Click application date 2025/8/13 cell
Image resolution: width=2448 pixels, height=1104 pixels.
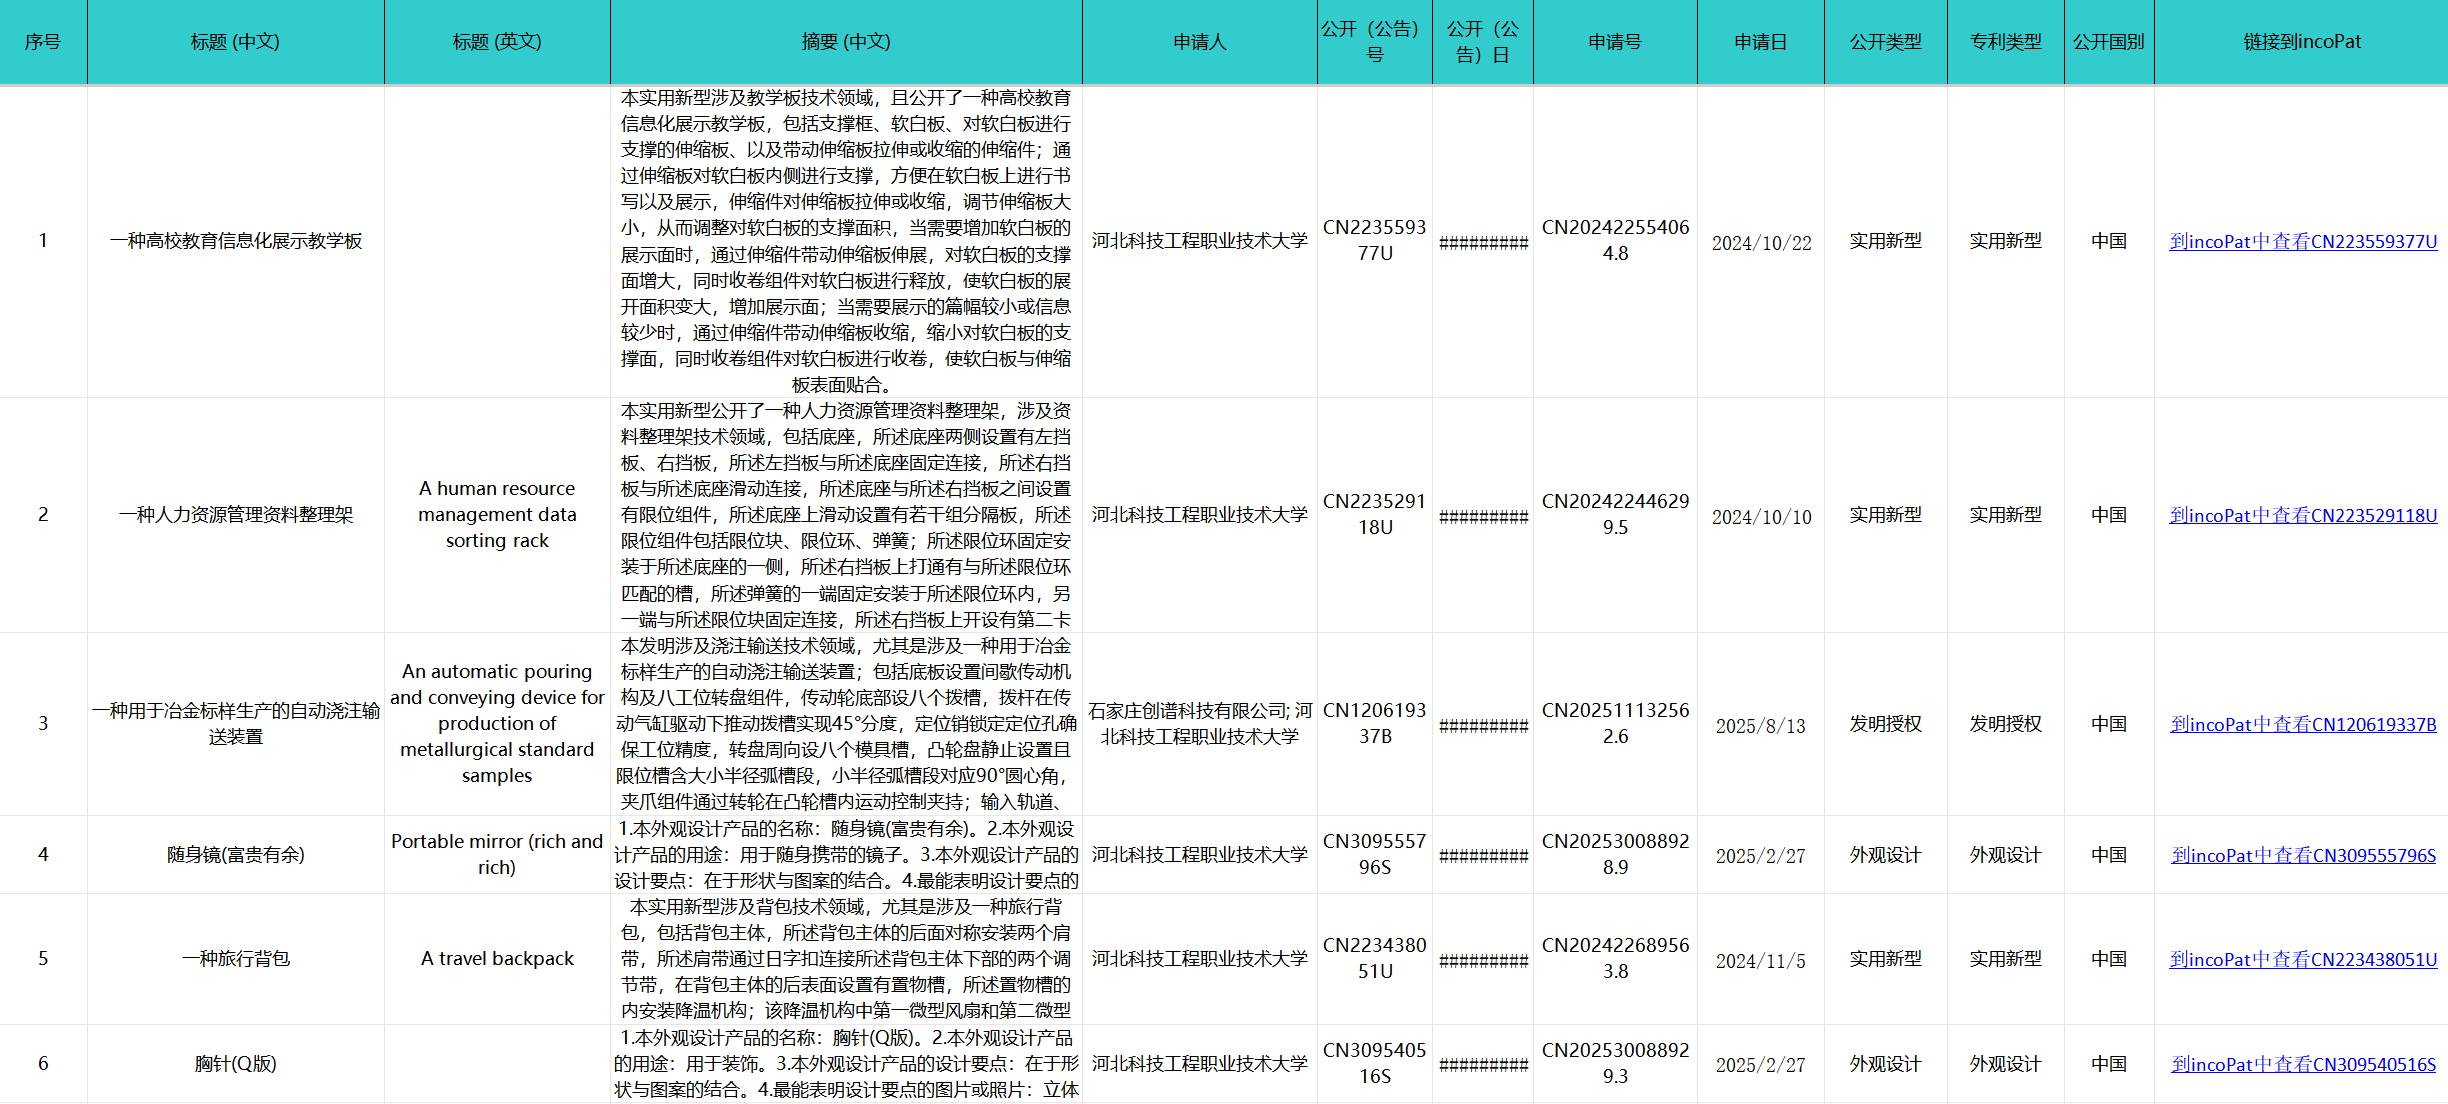[x=1760, y=726]
